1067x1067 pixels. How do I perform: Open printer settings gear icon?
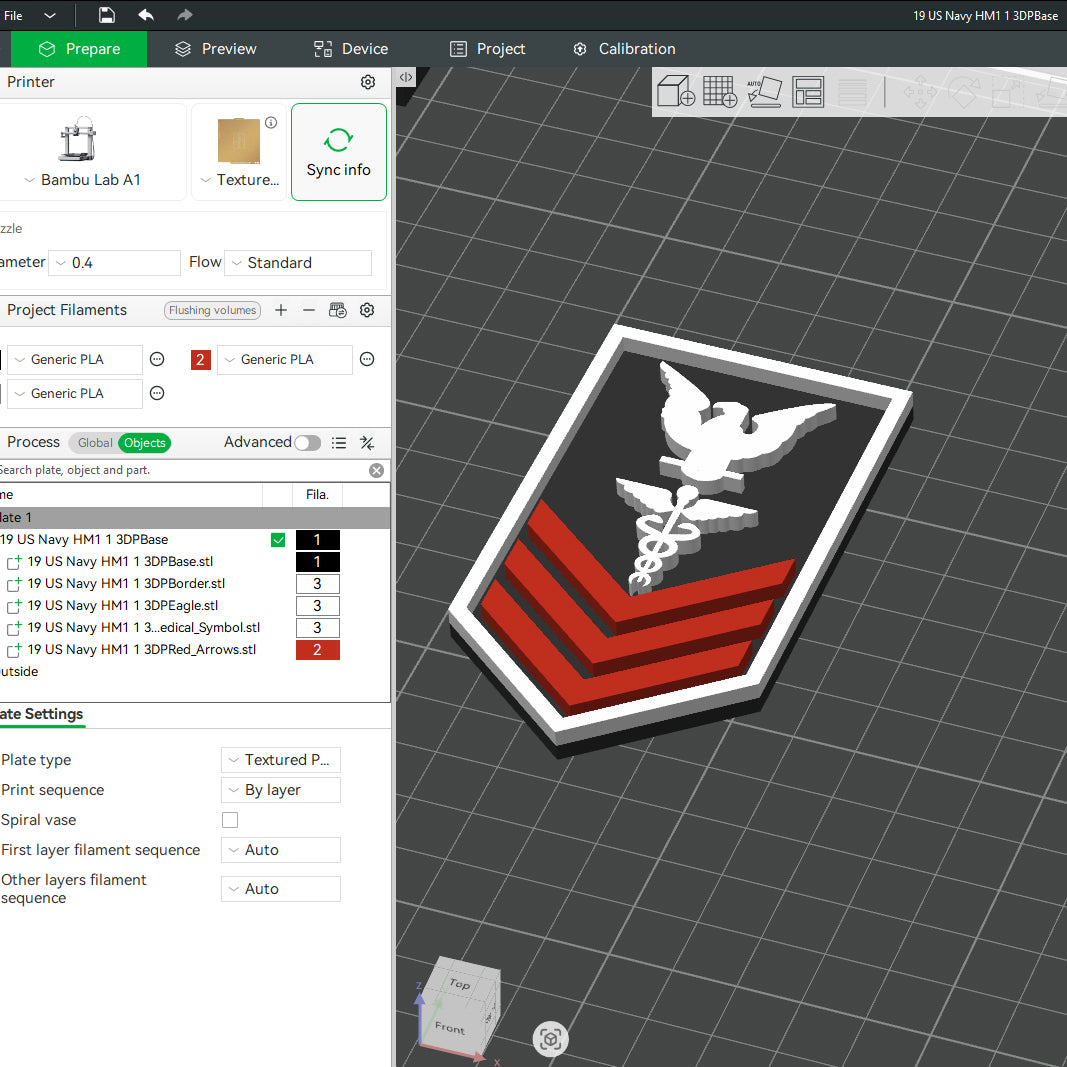pyautogui.click(x=367, y=82)
